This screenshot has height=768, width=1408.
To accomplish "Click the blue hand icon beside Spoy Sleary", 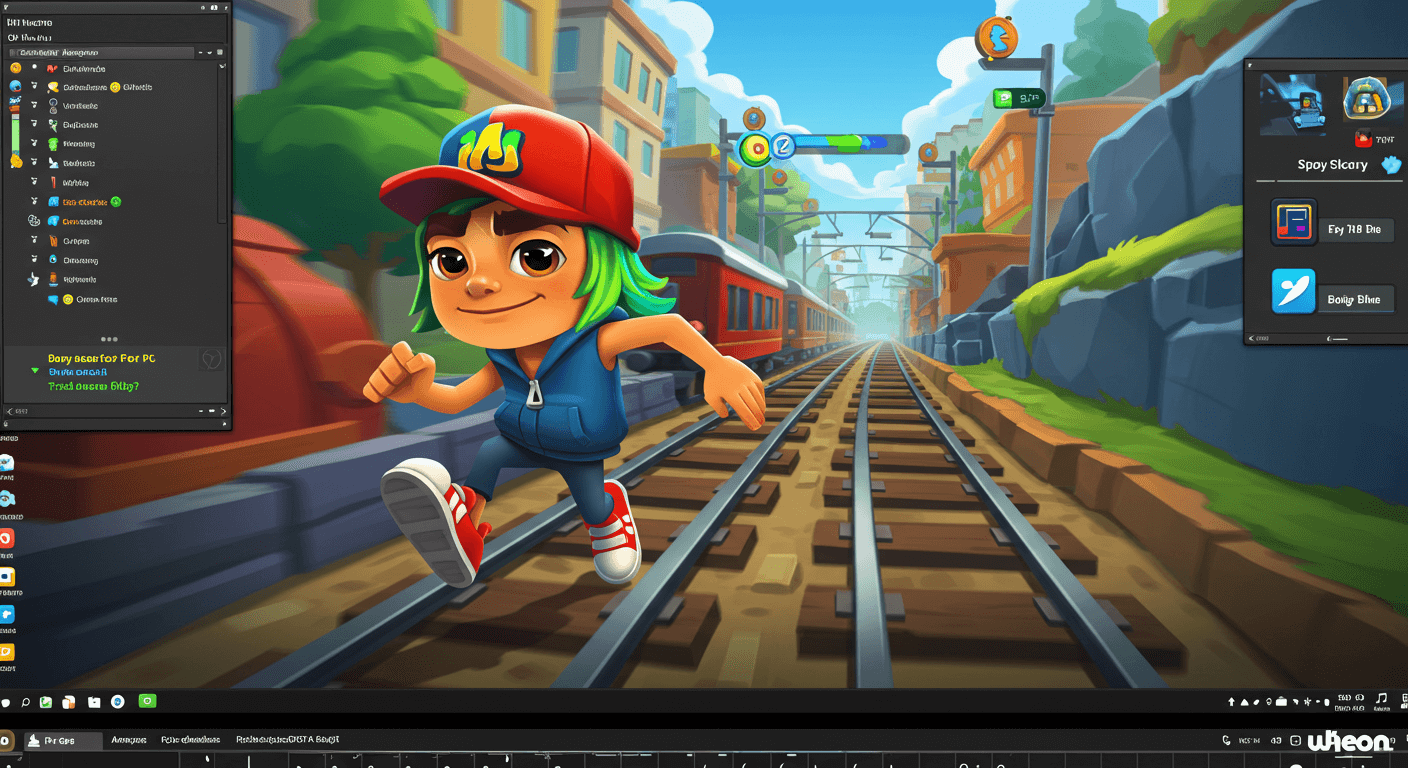I will (1391, 165).
